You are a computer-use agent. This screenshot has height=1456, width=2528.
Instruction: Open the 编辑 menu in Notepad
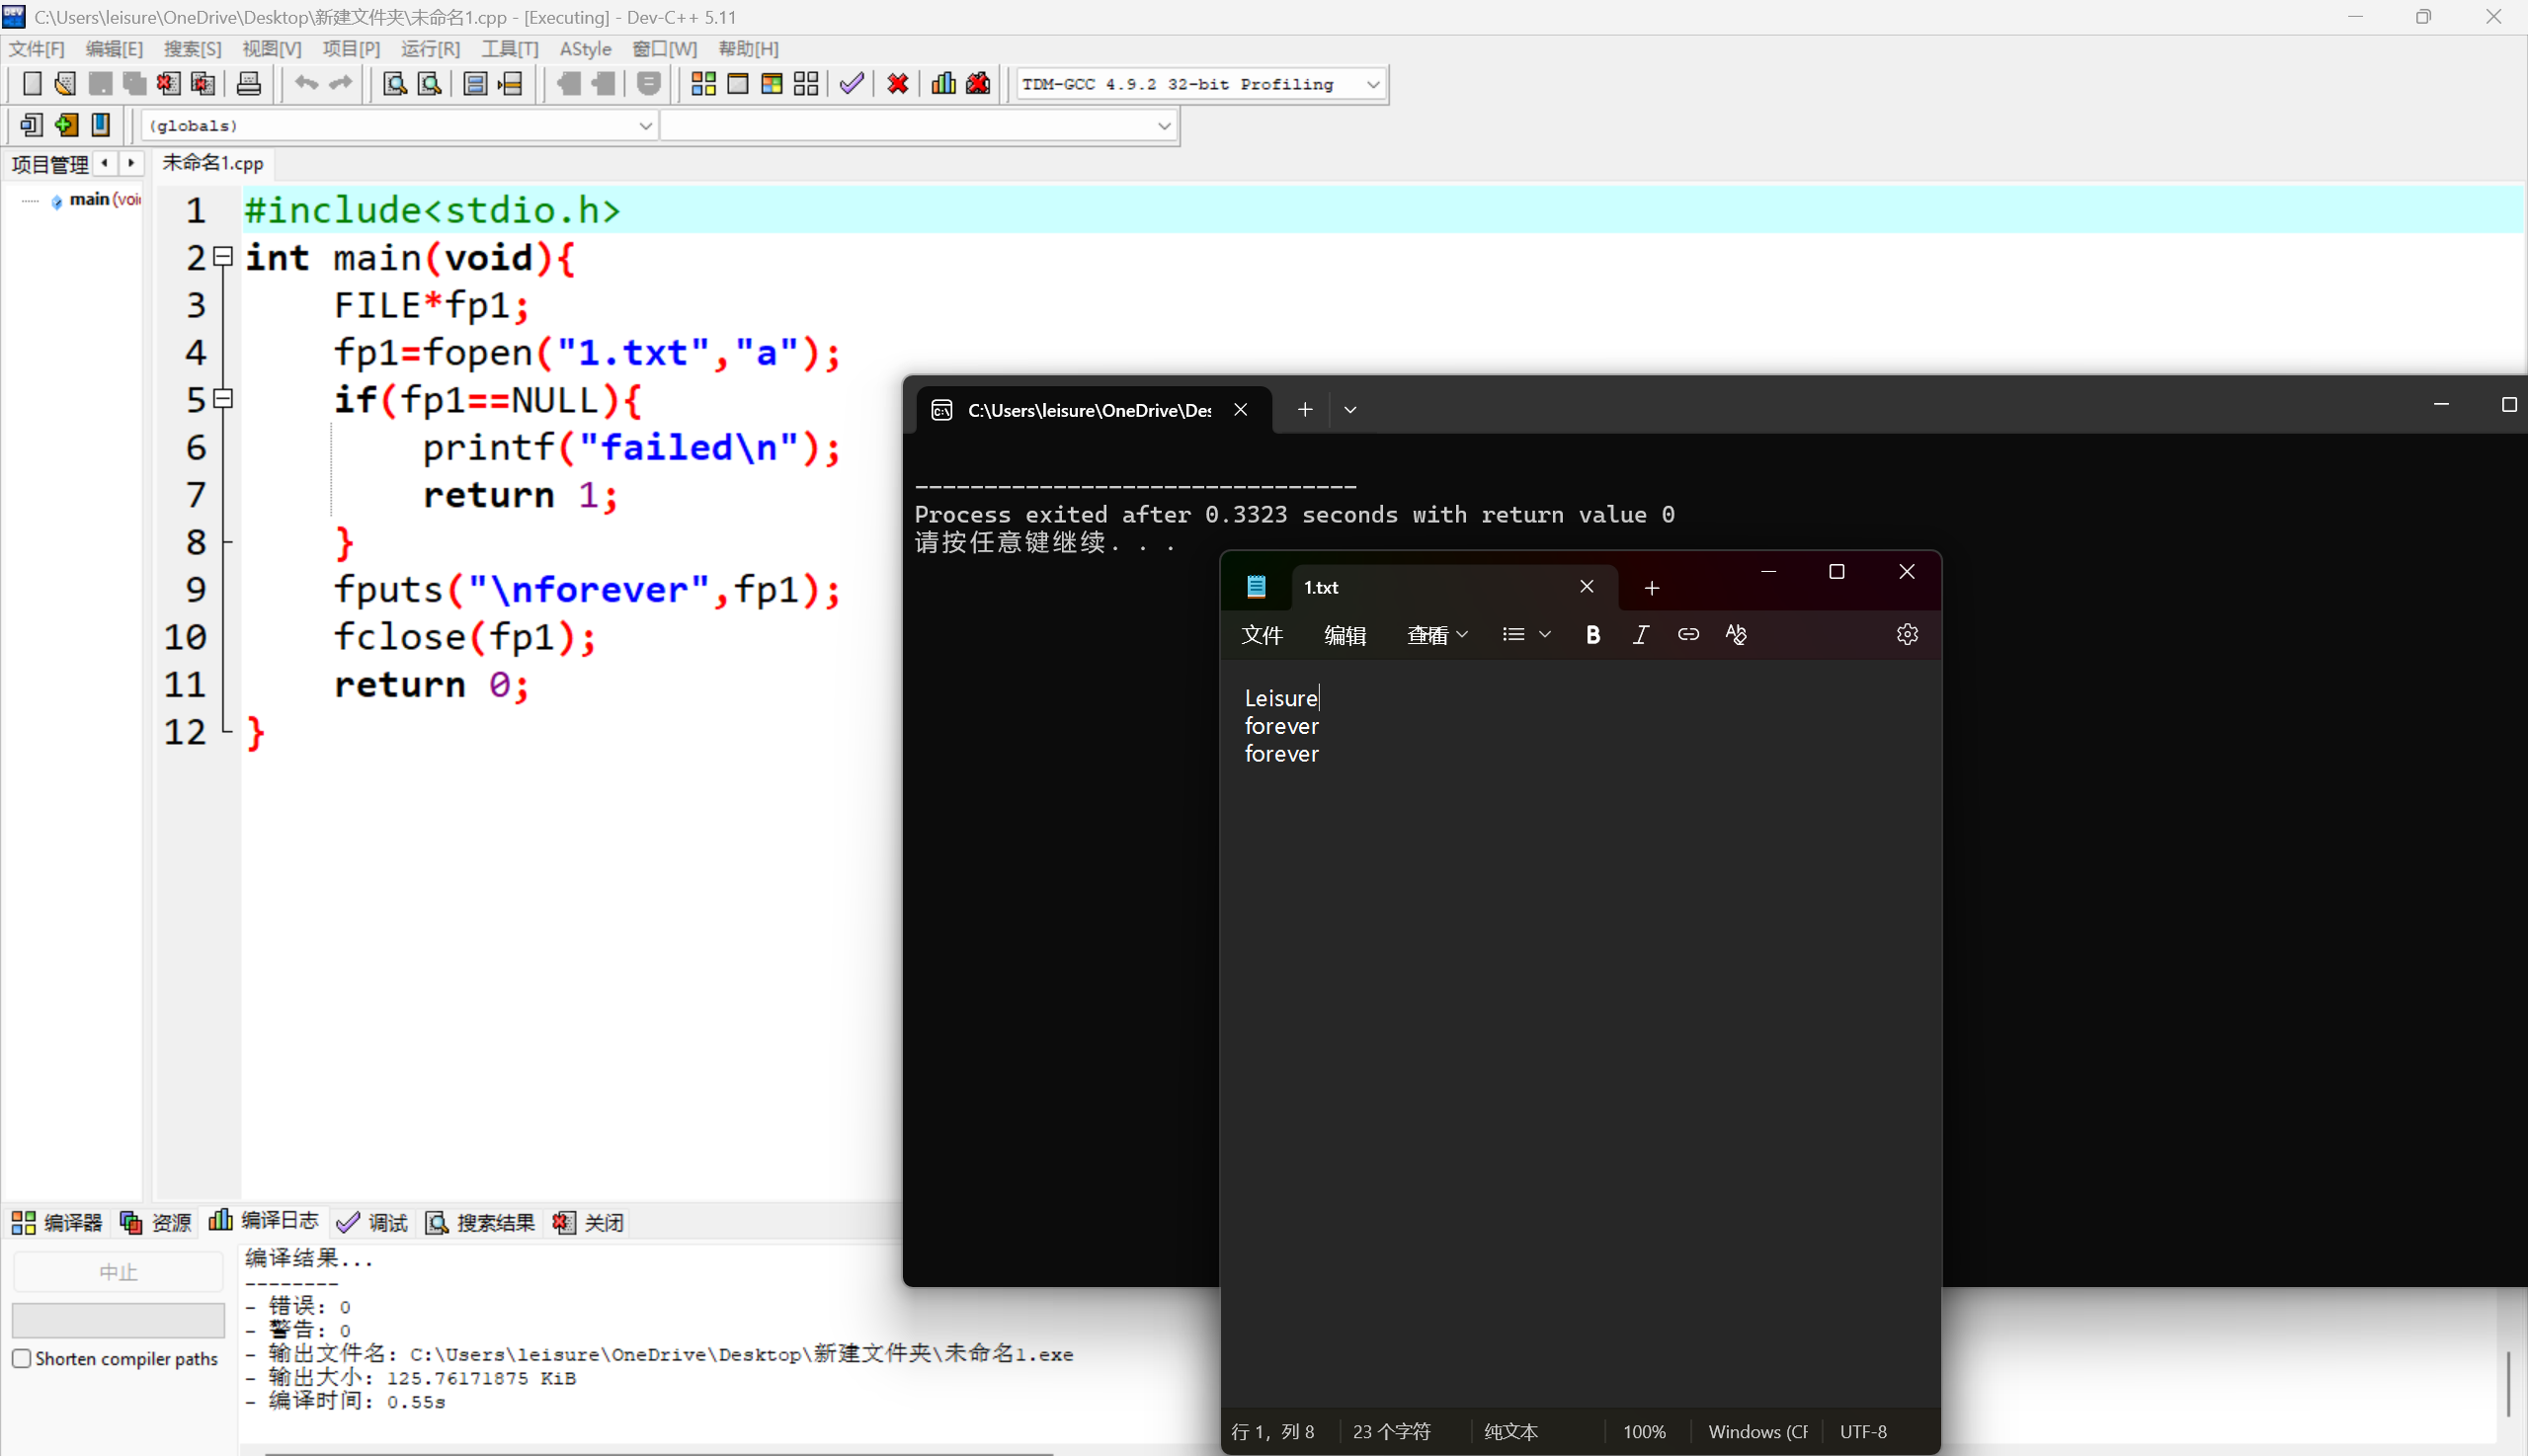[1344, 635]
